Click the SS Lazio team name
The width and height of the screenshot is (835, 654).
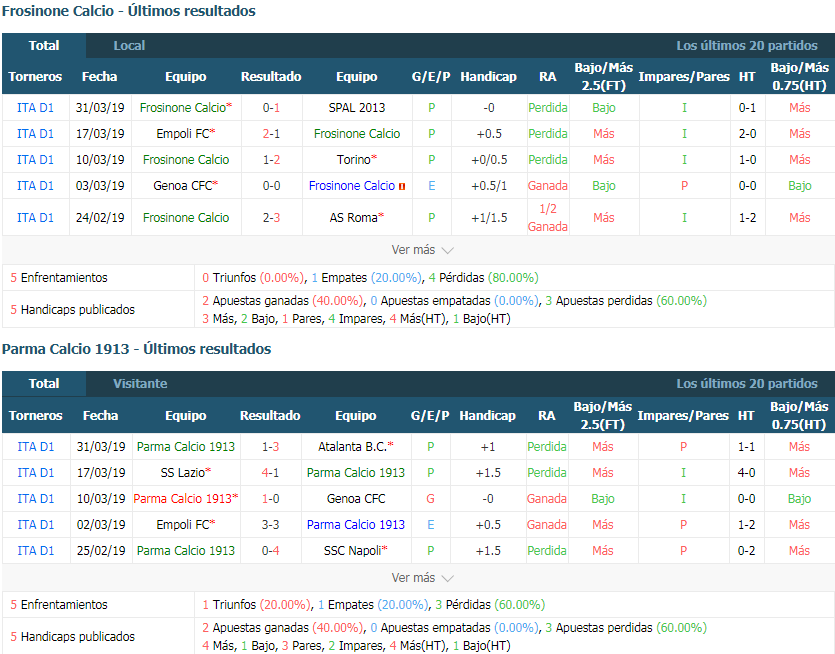(183, 473)
